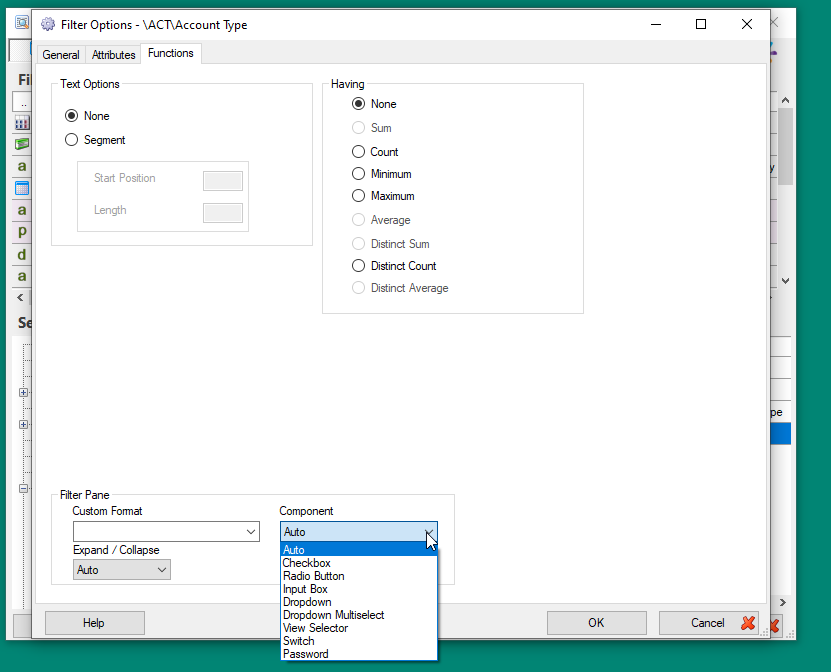
Task: Click the magnifier icon of the background window
Action: tap(22, 22)
